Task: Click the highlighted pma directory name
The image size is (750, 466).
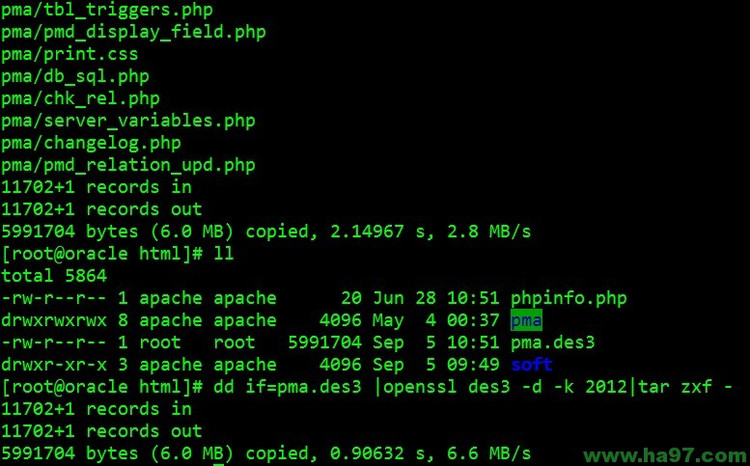Action: coord(526,320)
